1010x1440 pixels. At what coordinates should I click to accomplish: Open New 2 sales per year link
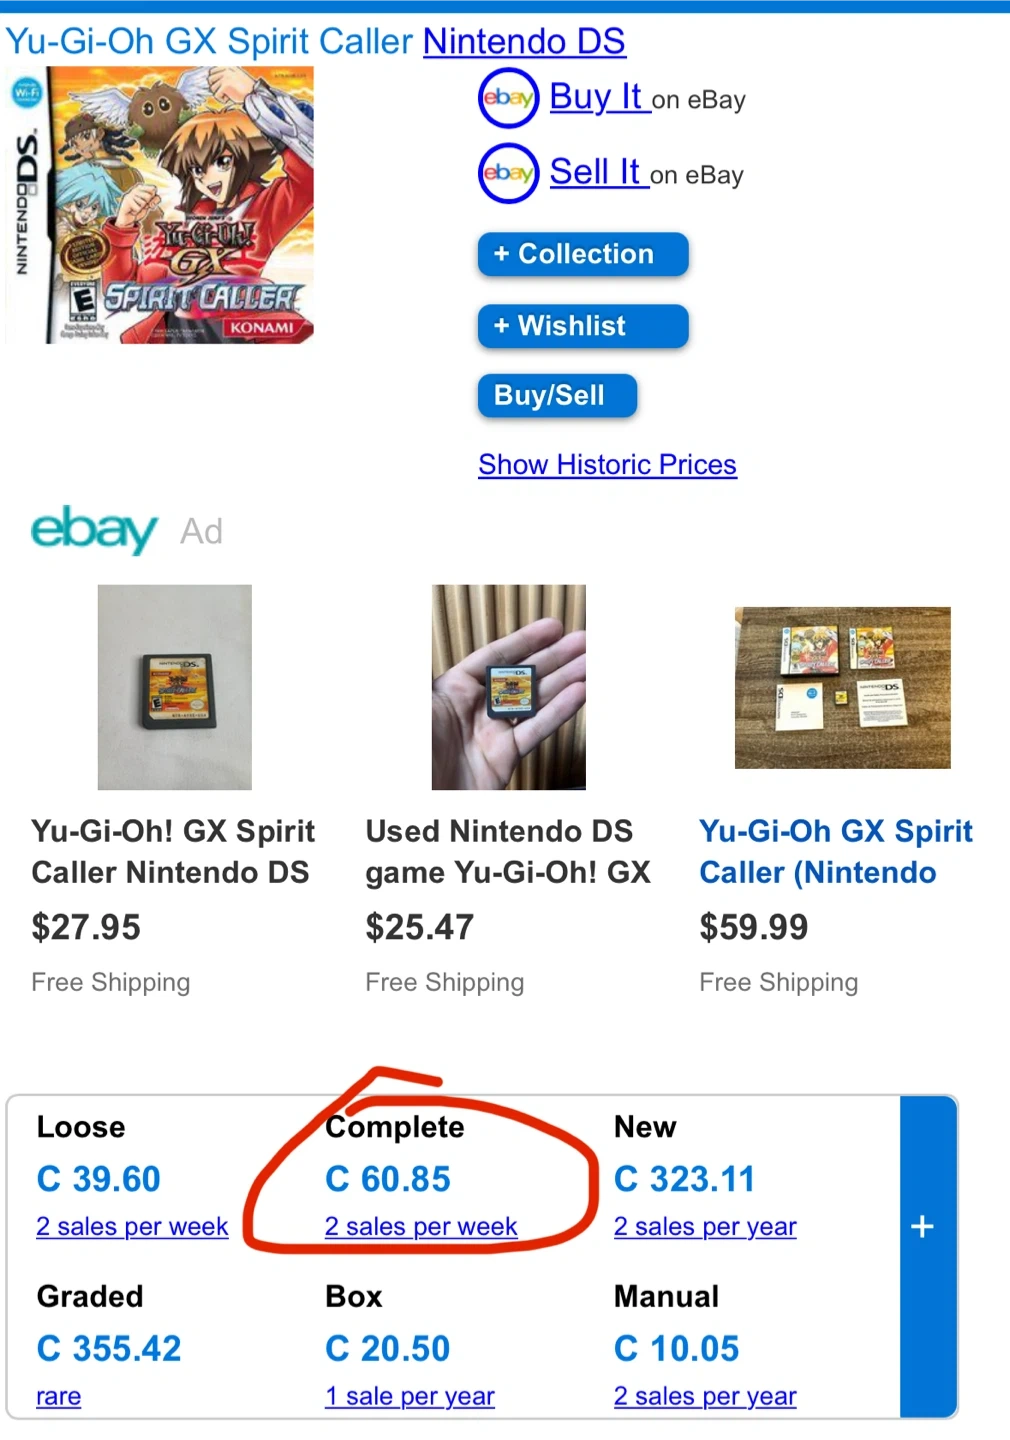[705, 1226]
